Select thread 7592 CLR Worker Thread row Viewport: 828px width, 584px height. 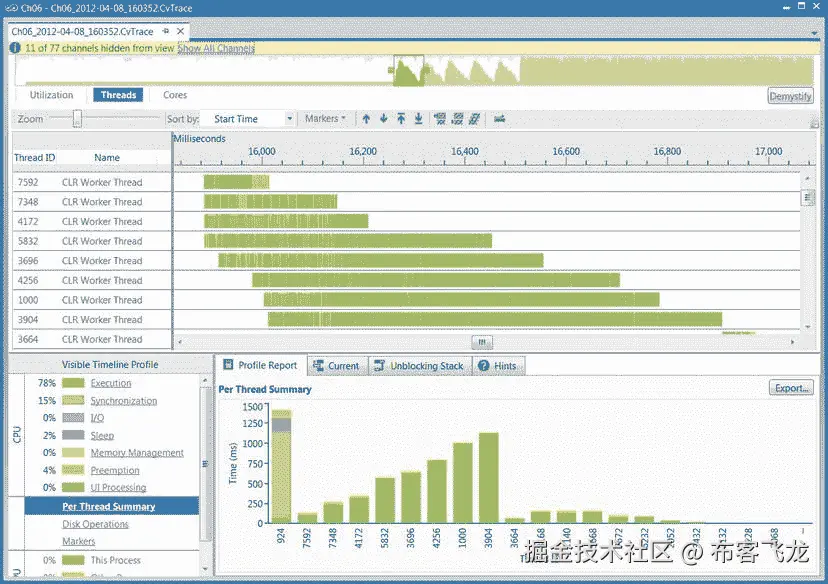tap(92, 182)
